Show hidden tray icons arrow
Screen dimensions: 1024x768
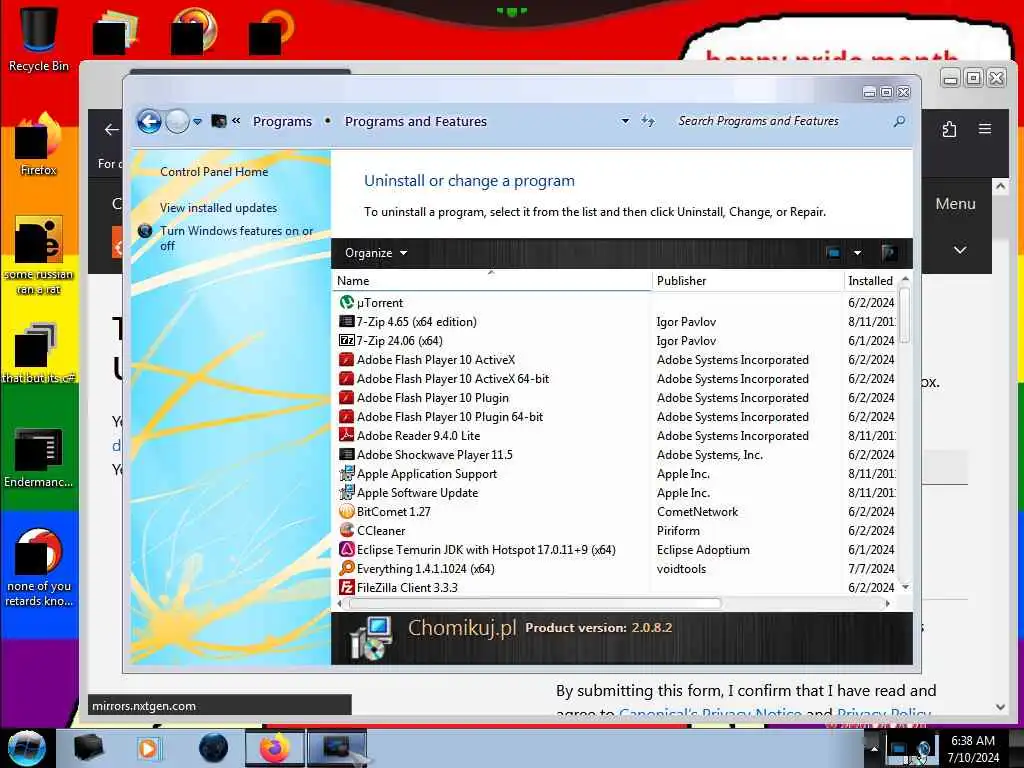tap(874, 749)
